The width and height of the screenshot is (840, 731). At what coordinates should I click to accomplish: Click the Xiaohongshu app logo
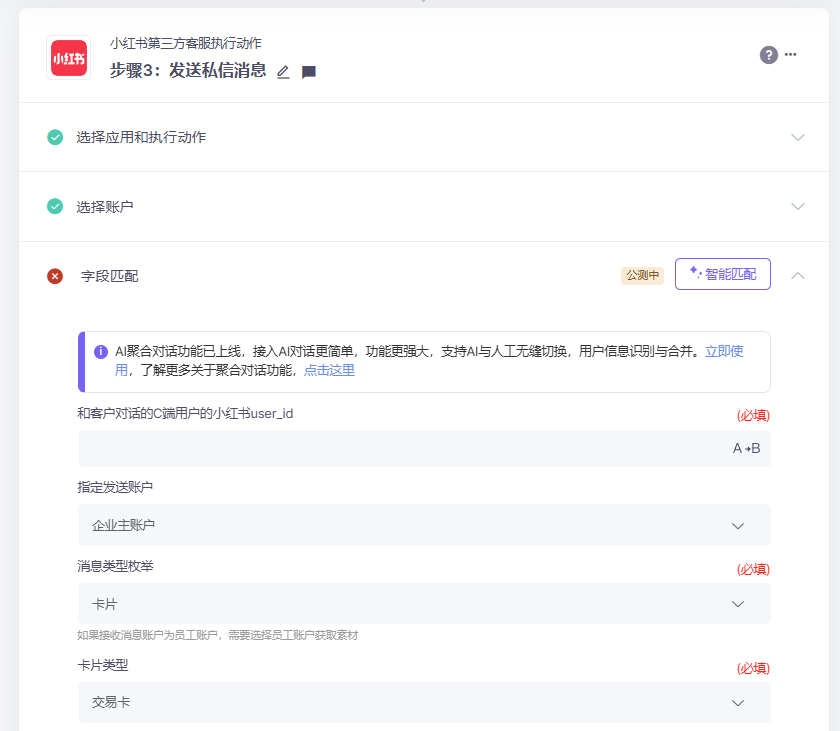coord(69,58)
